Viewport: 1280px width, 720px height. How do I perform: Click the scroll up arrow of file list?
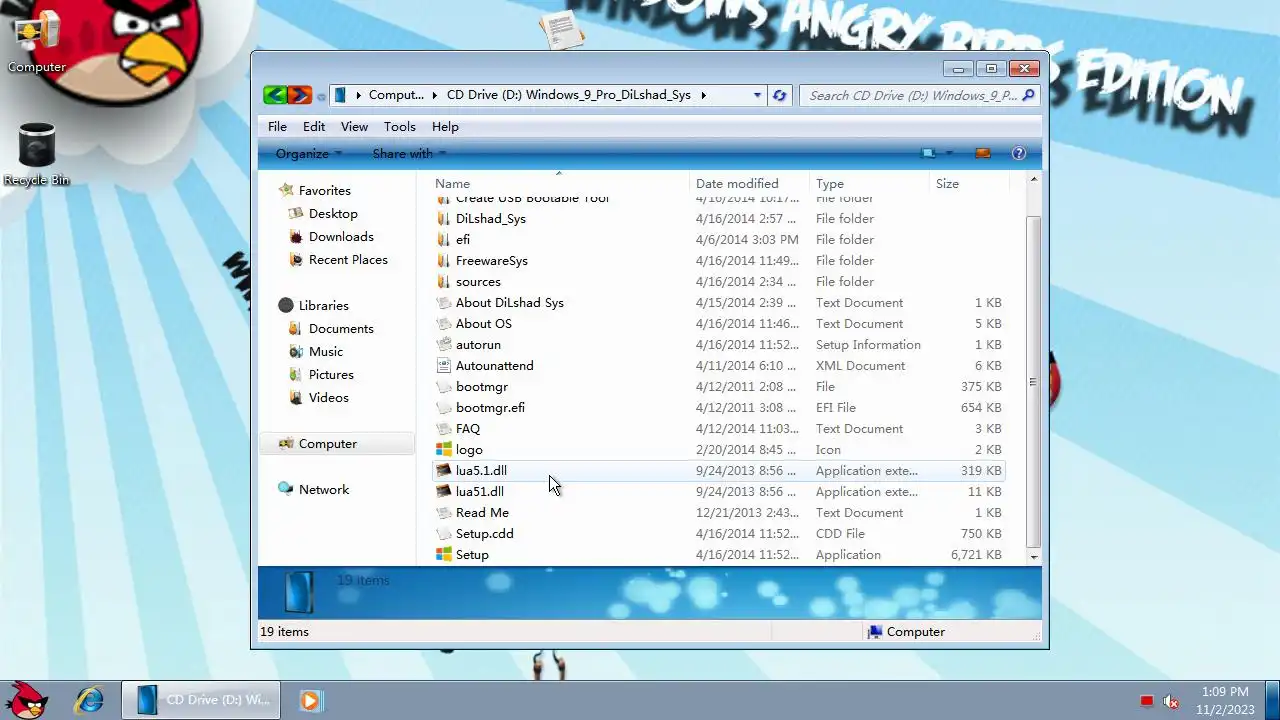pos(1034,180)
